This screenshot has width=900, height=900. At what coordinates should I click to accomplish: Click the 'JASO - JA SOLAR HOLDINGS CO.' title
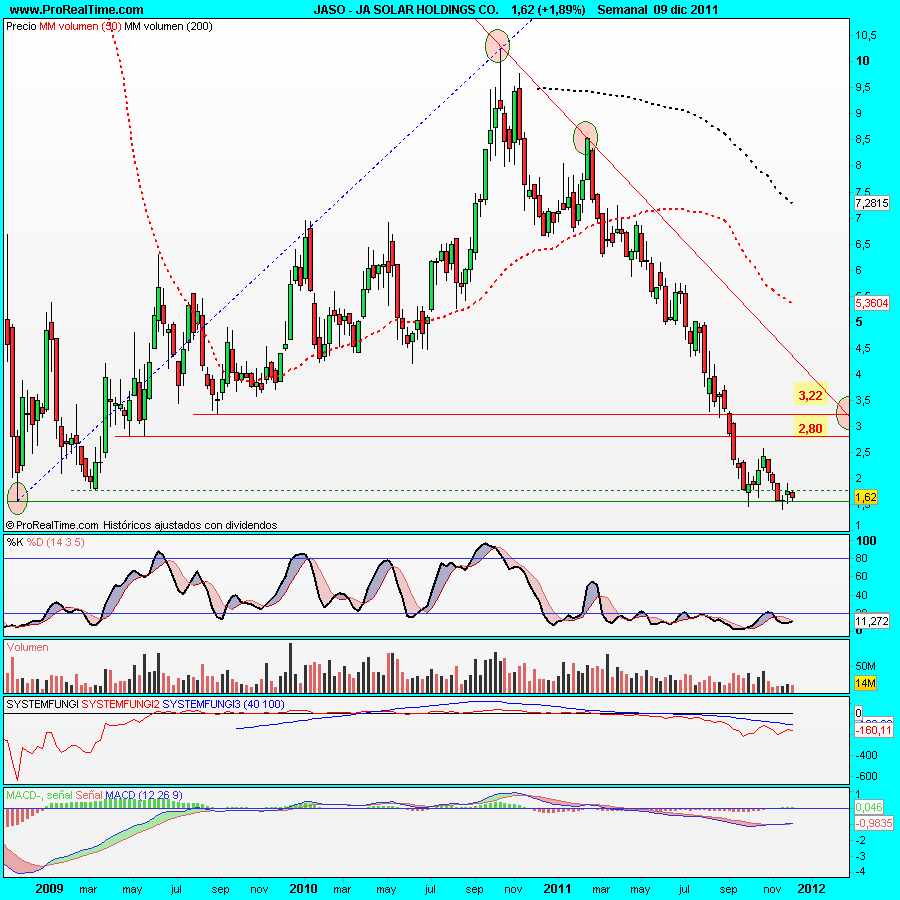406,10
